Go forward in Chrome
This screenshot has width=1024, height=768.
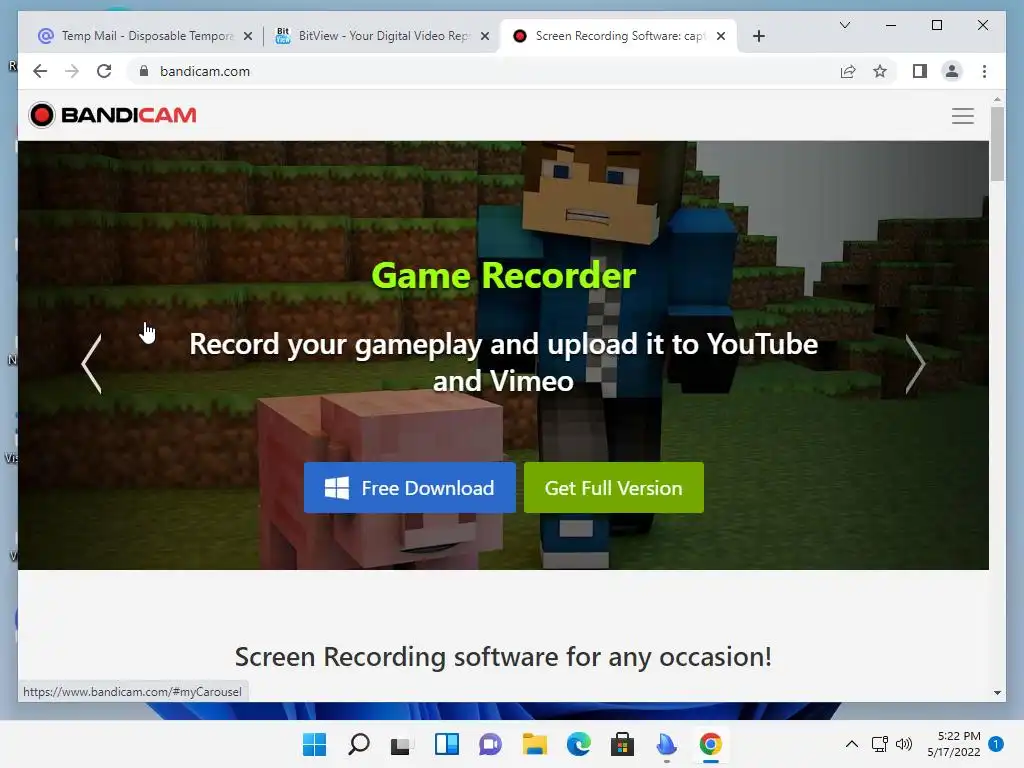click(x=72, y=71)
